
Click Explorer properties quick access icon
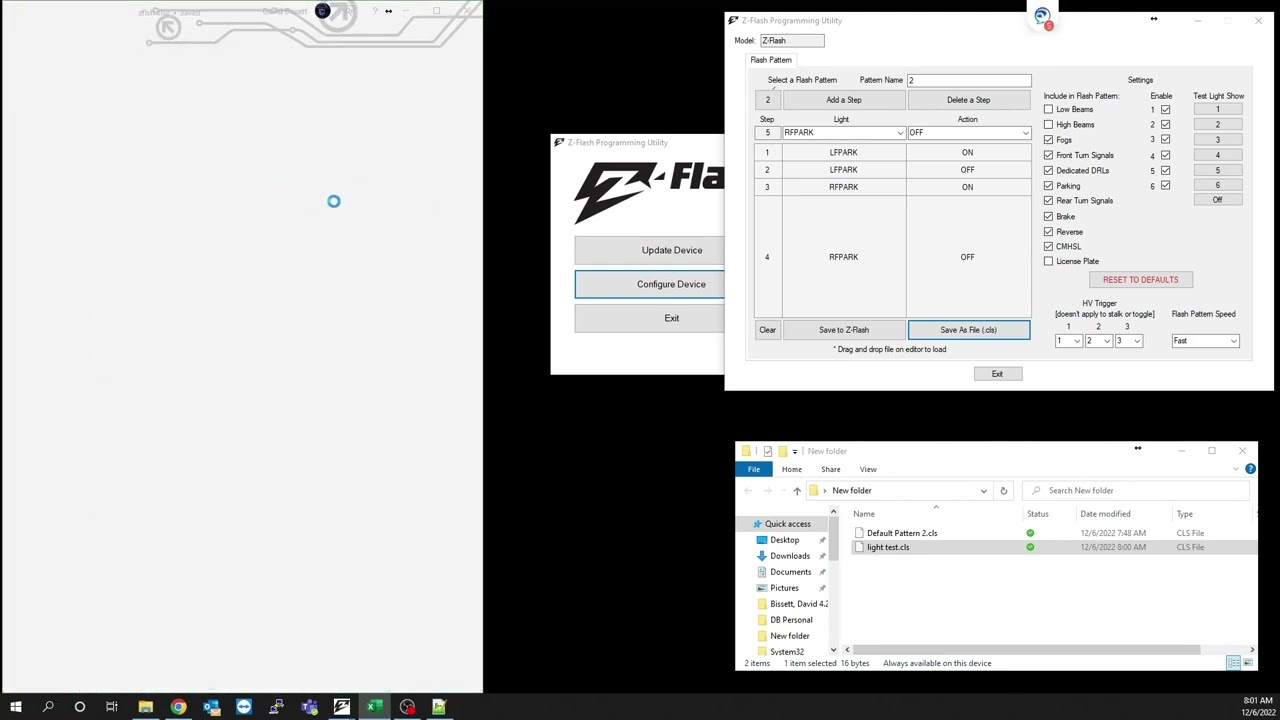pyautogui.click(x=767, y=451)
